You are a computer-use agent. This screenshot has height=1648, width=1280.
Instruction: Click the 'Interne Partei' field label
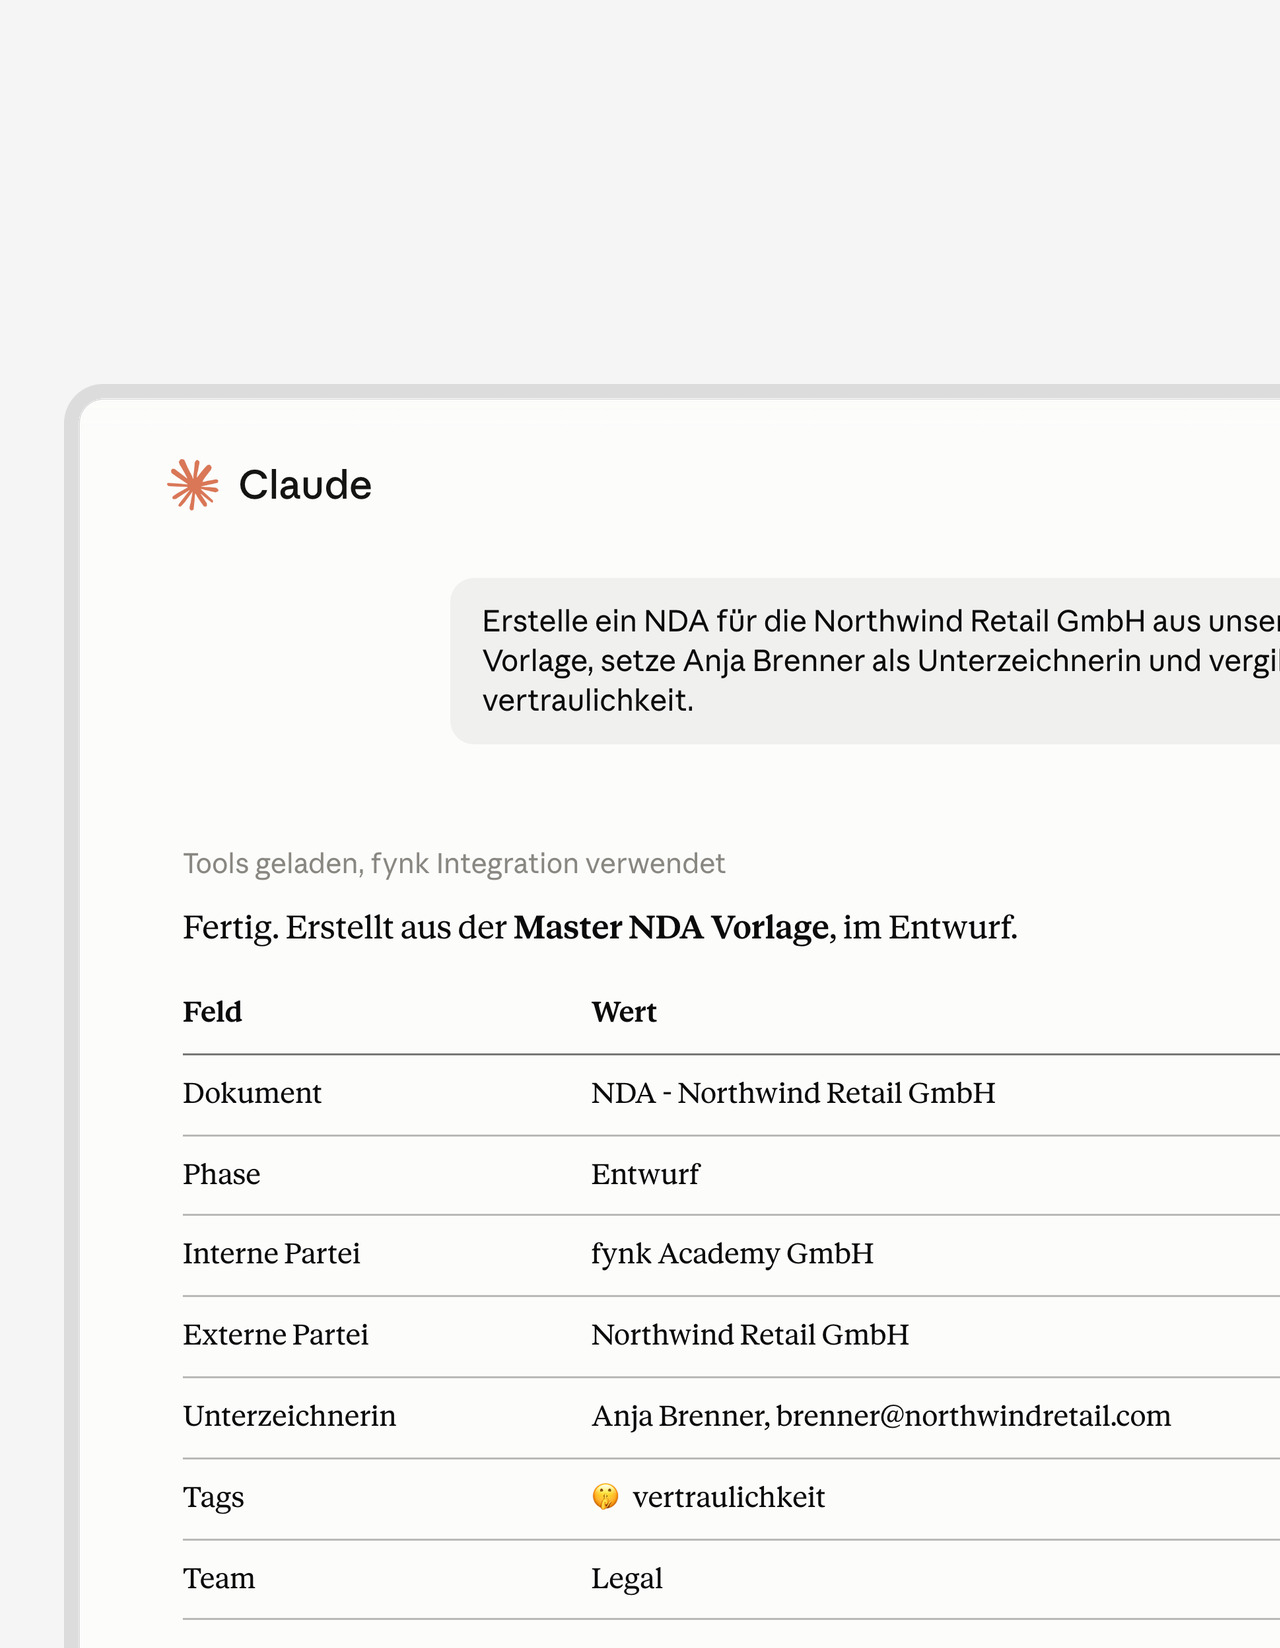pyautogui.click(x=271, y=1254)
